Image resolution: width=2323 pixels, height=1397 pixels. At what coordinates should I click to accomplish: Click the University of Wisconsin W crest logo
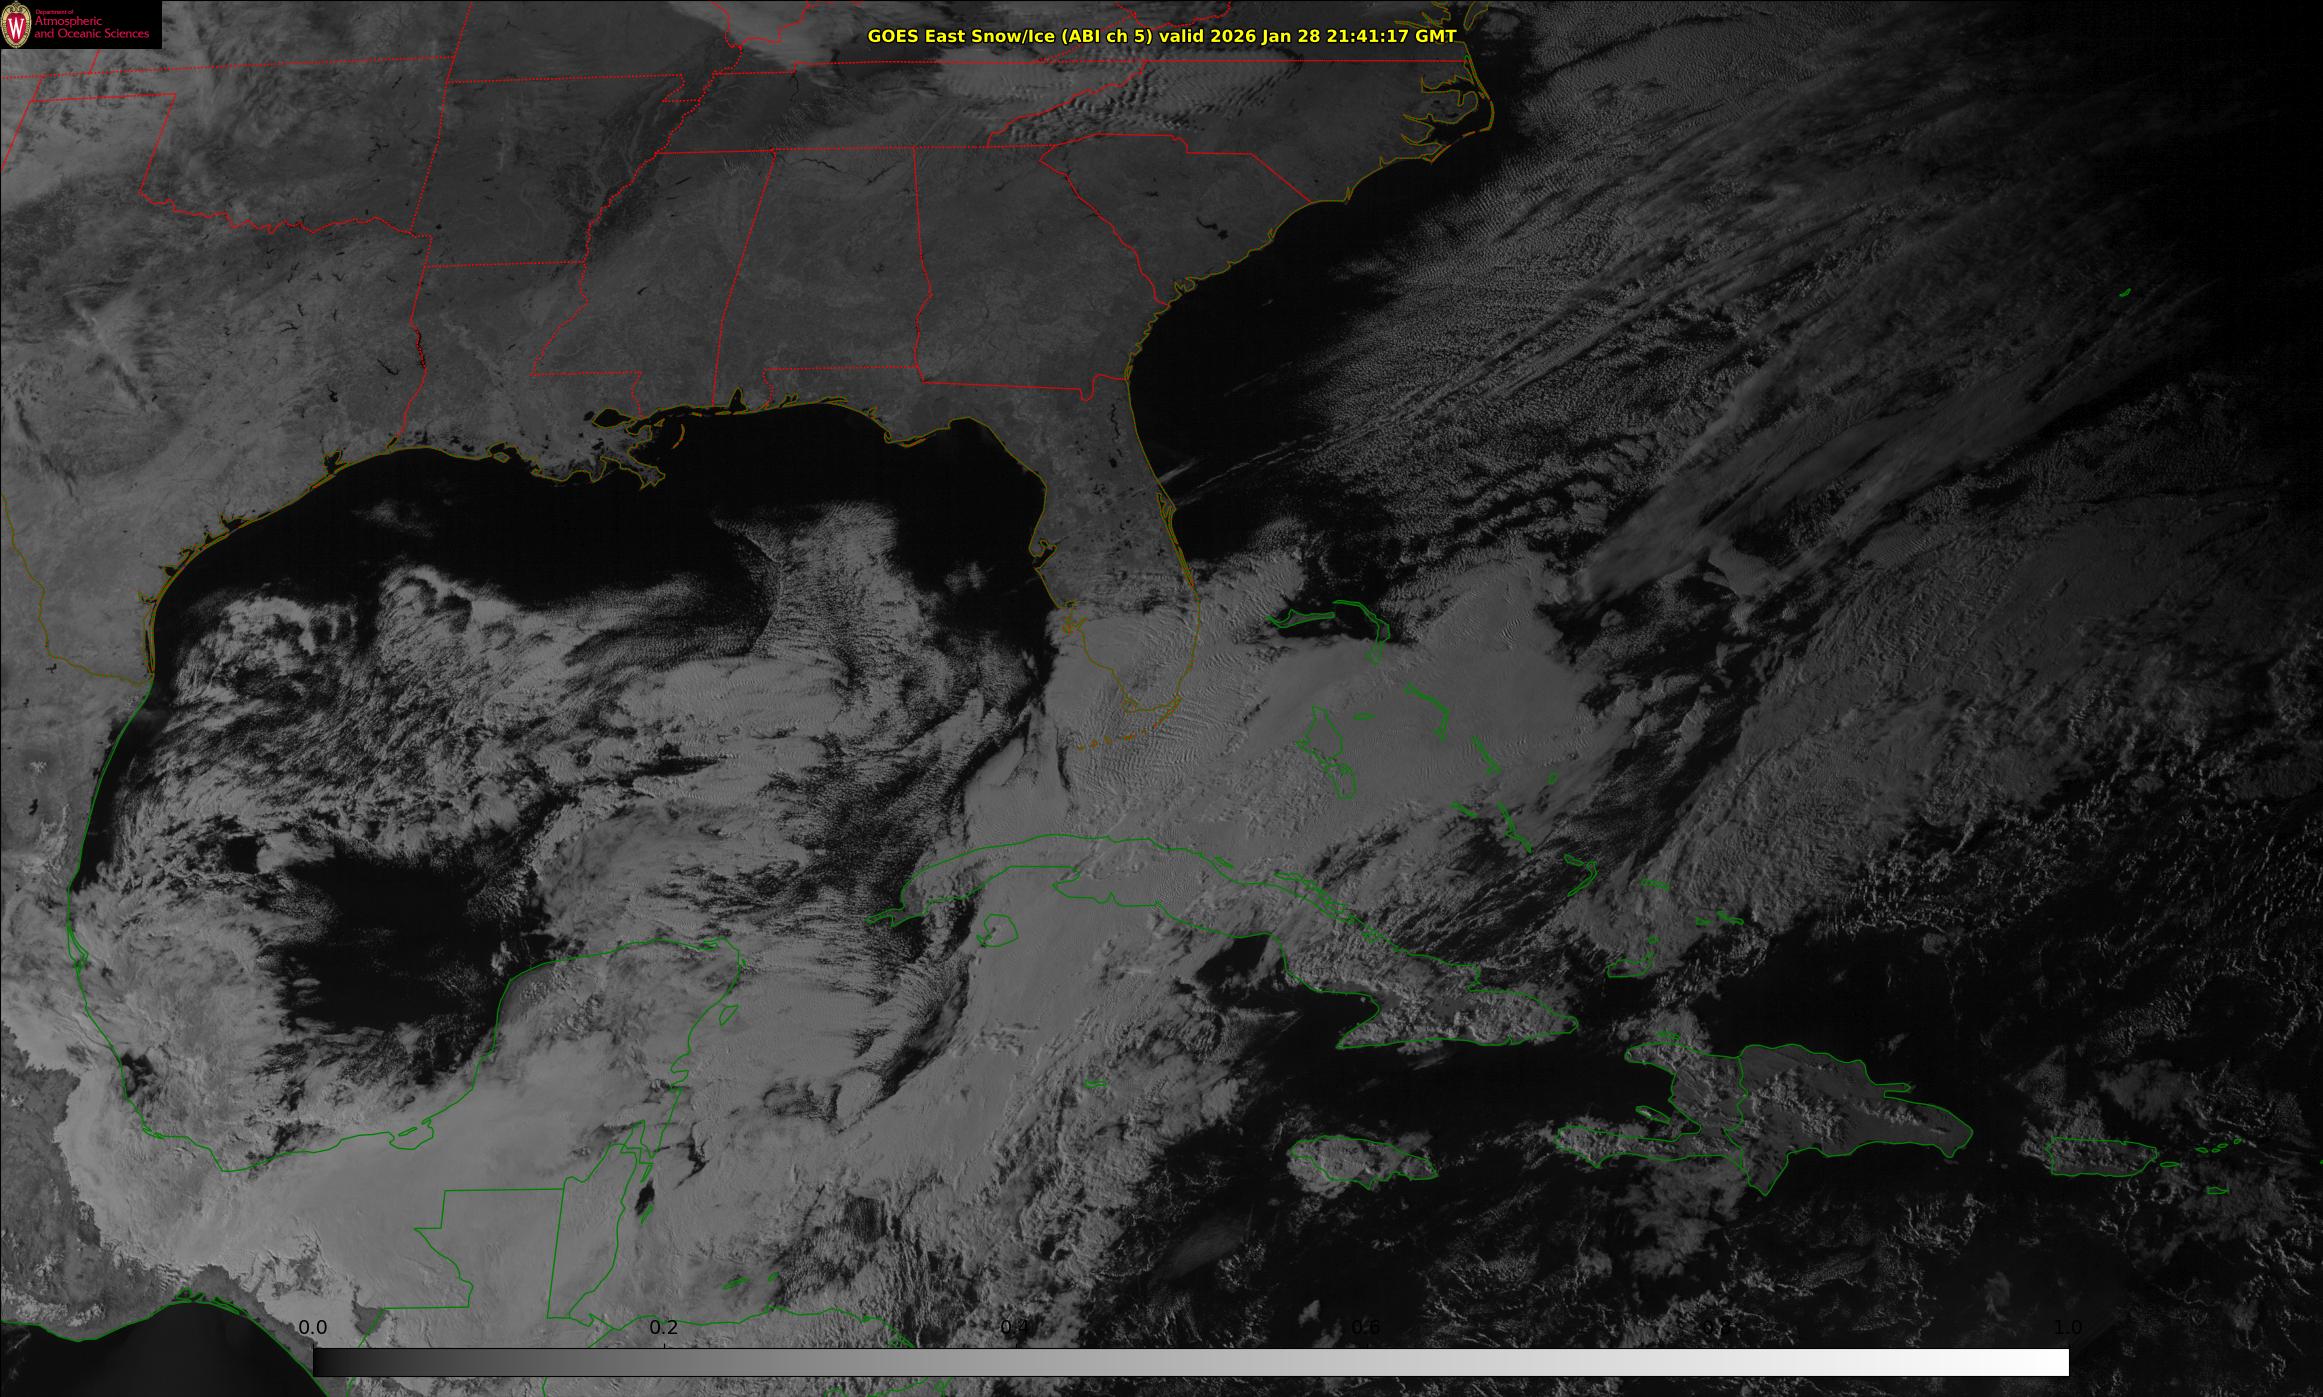pos(16,26)
